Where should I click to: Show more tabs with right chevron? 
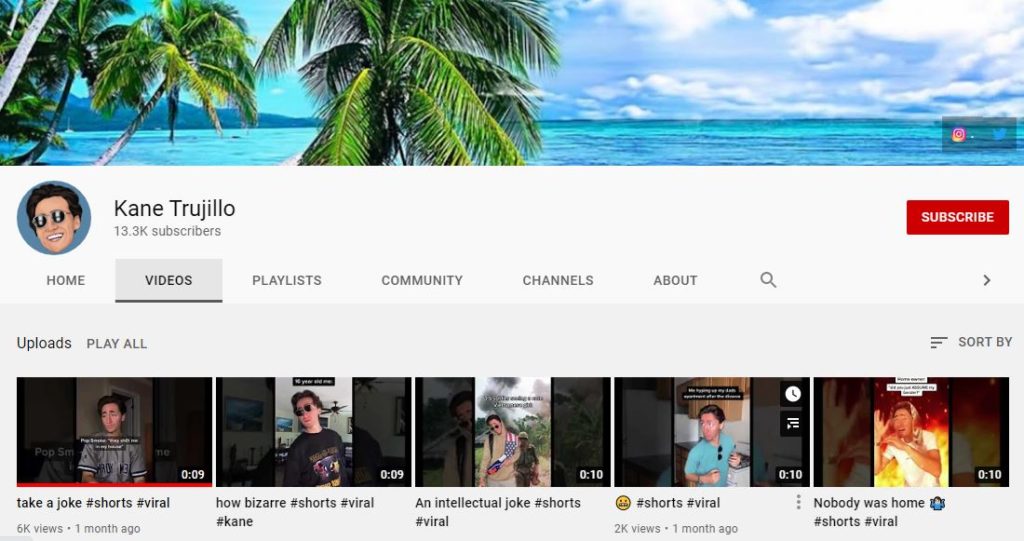pos(987,280)
